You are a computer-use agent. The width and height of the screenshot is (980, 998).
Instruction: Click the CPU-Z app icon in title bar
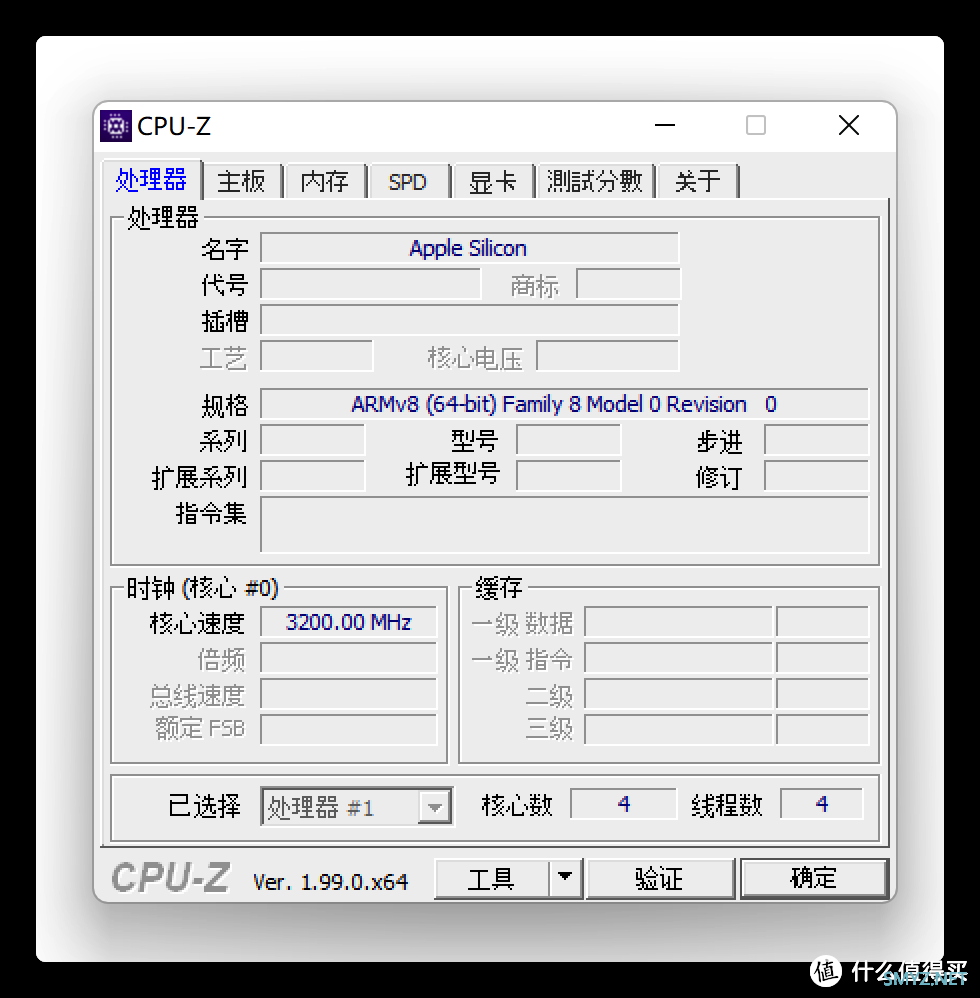[x=116, y=125]
